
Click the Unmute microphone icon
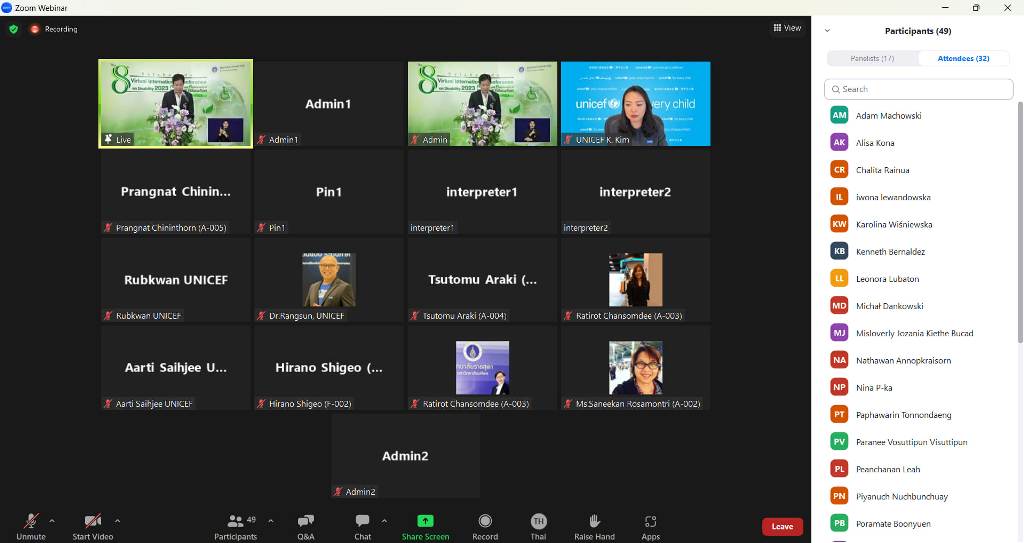(x=31, y=521)
